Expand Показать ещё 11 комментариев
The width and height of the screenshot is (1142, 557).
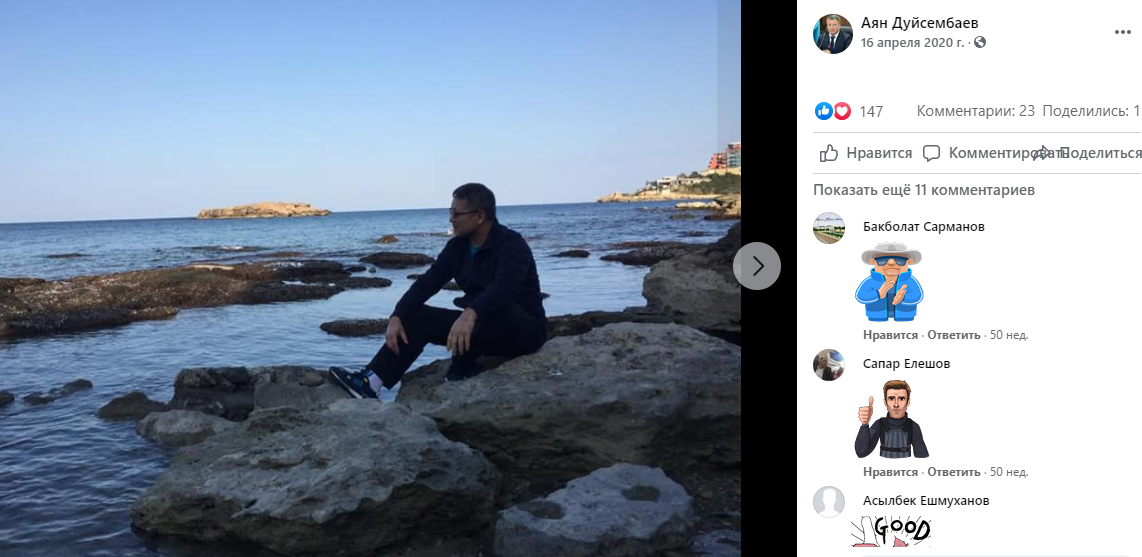(x=924, y=190)
